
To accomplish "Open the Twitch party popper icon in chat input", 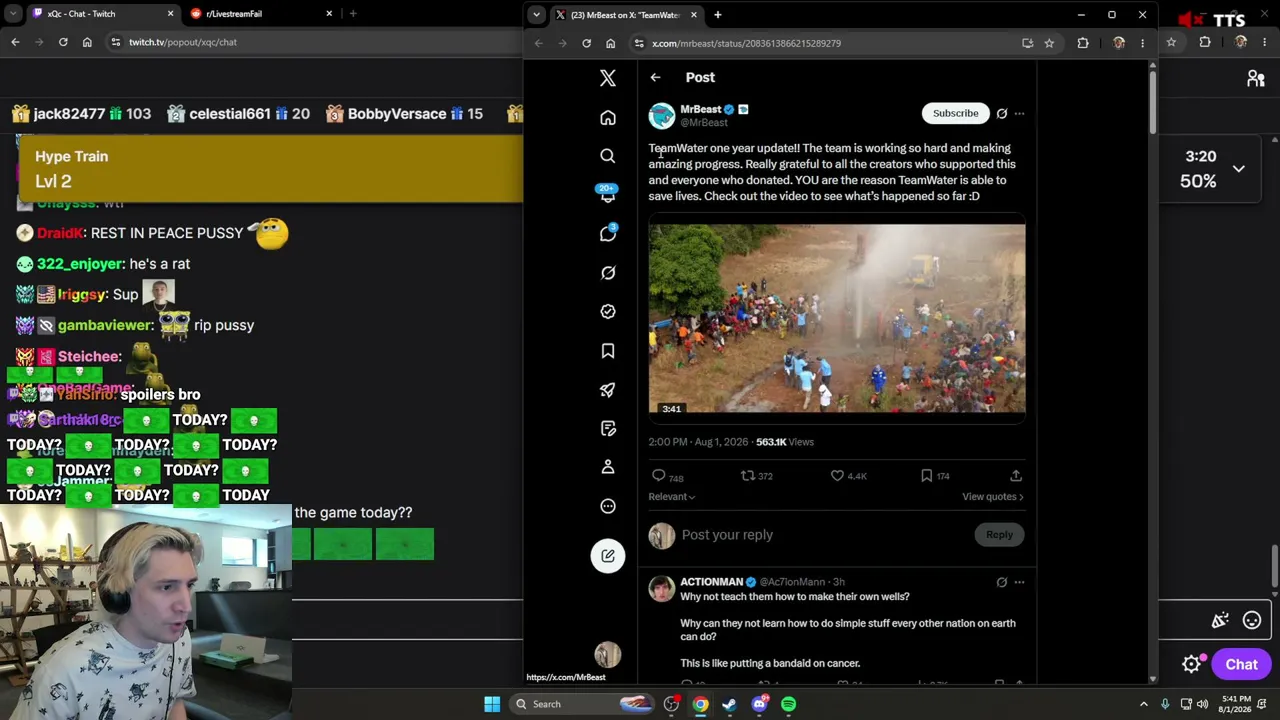I will point(1220,621).
